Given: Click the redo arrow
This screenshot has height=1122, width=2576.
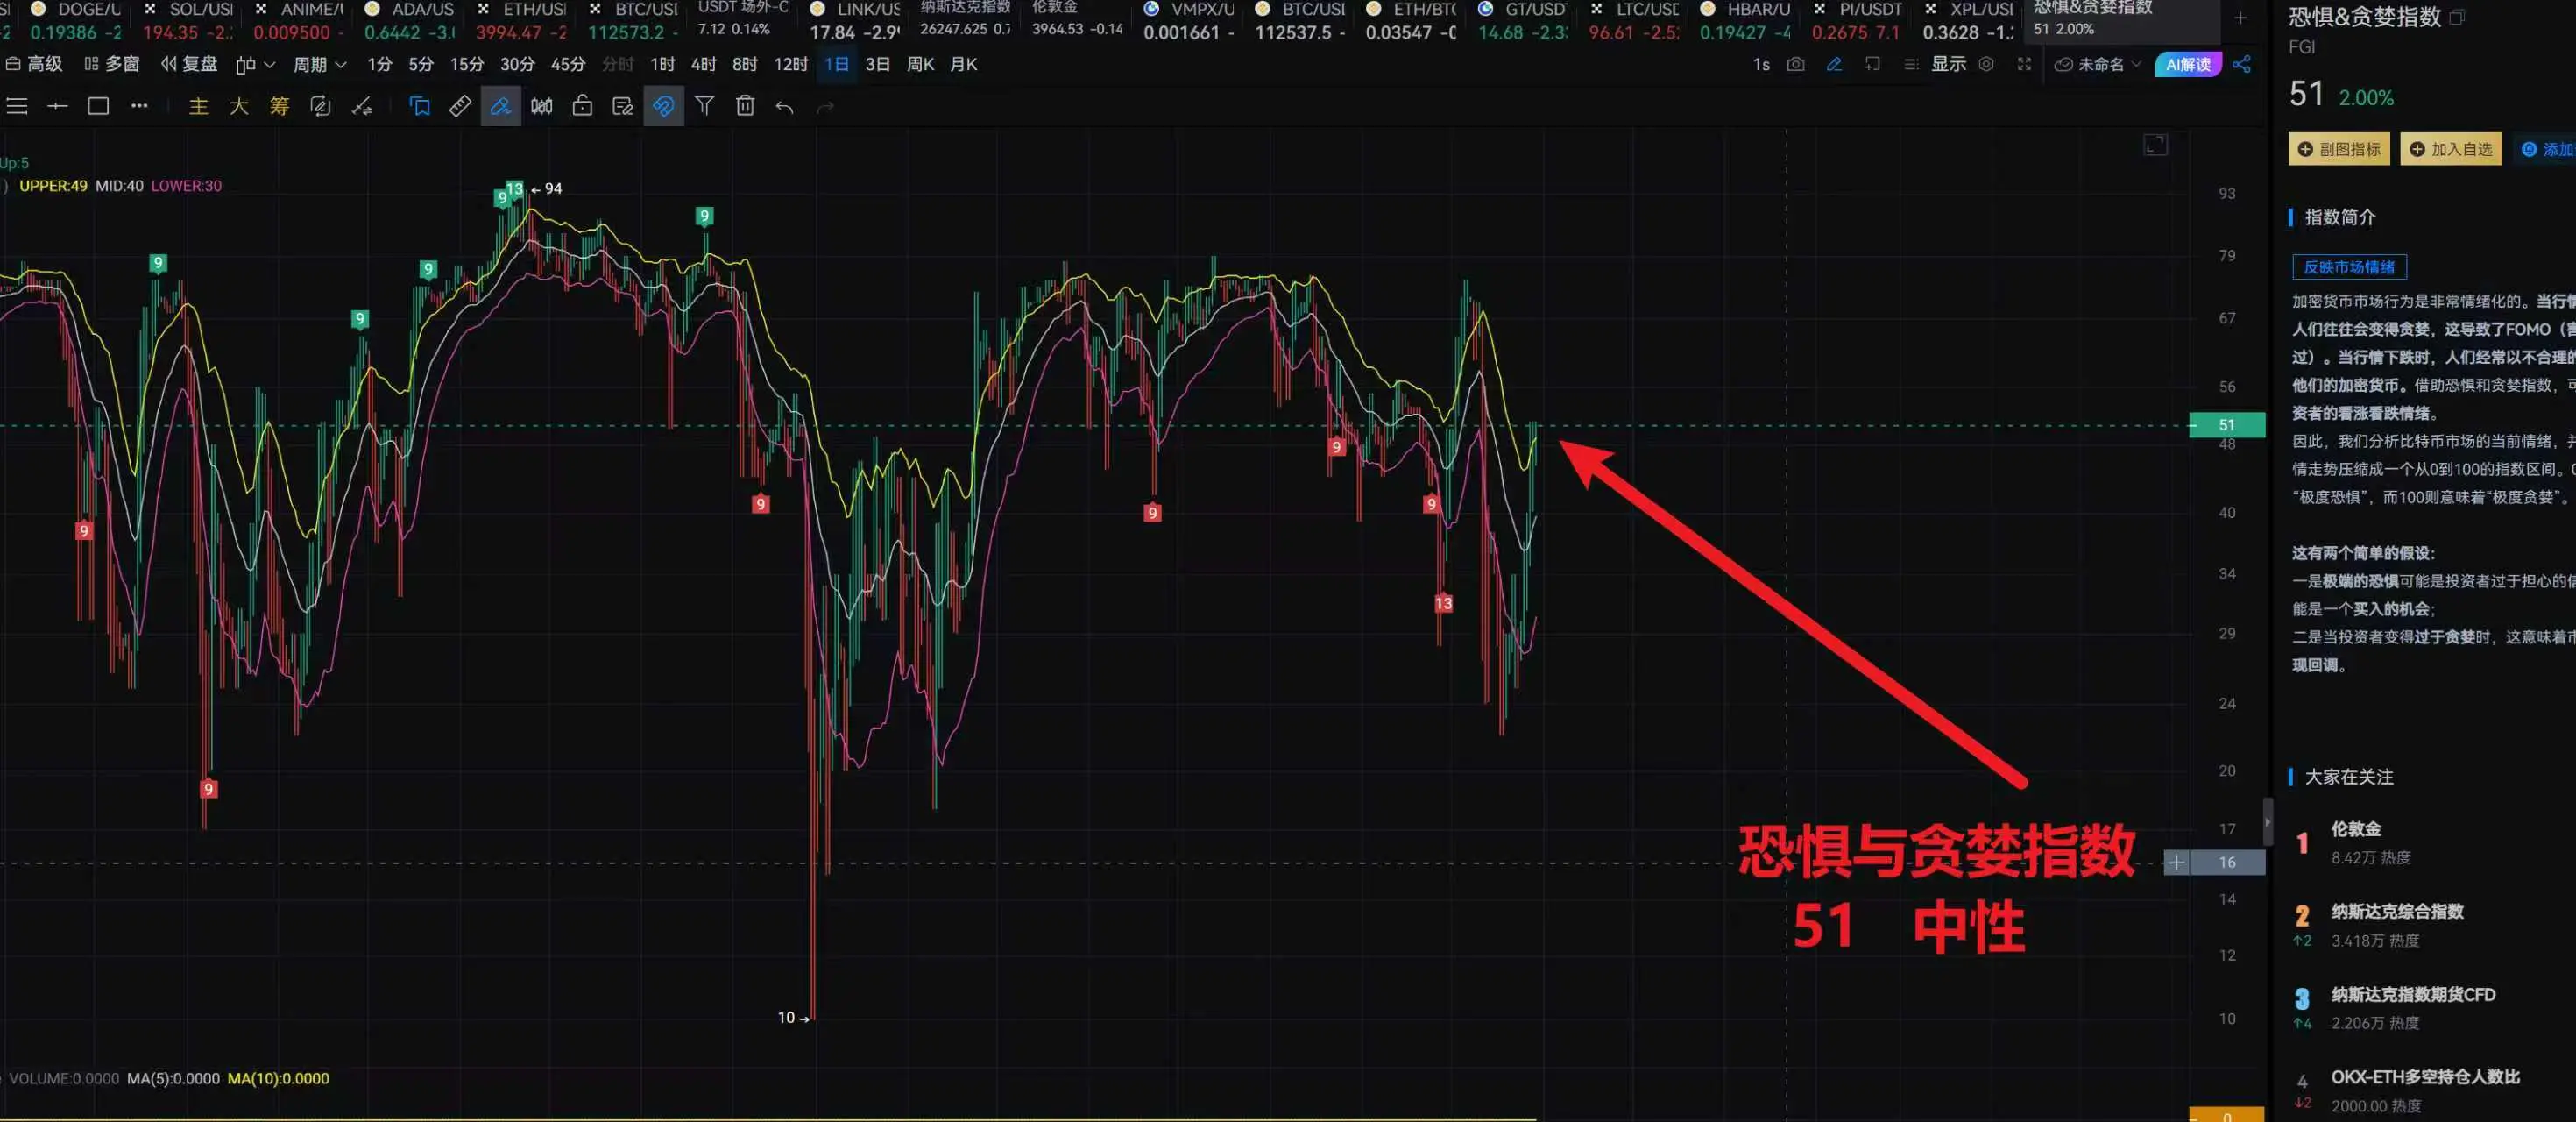Looking at the screenshot, I should click(826, 107).
